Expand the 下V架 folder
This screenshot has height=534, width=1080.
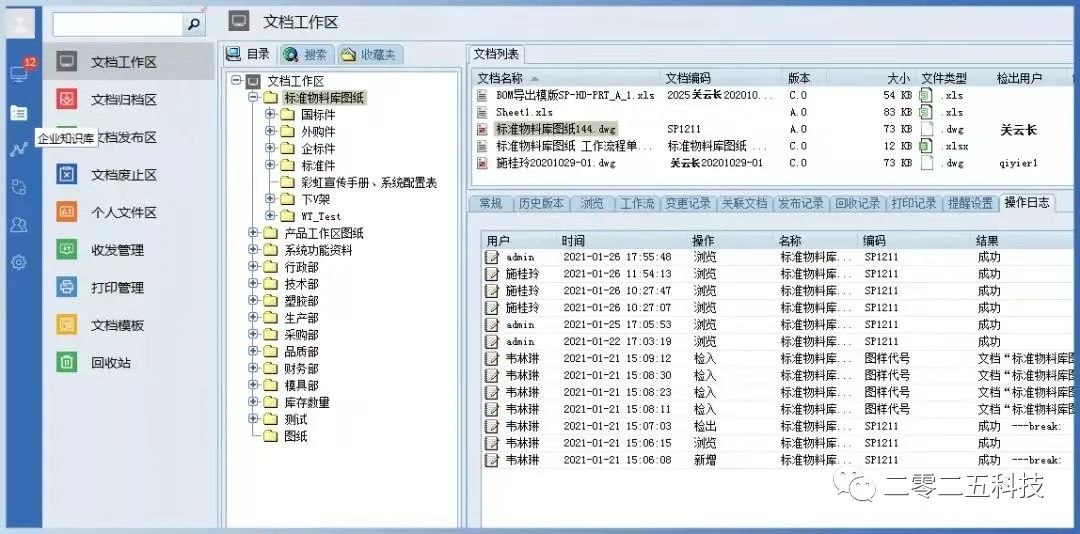[270, 199]
